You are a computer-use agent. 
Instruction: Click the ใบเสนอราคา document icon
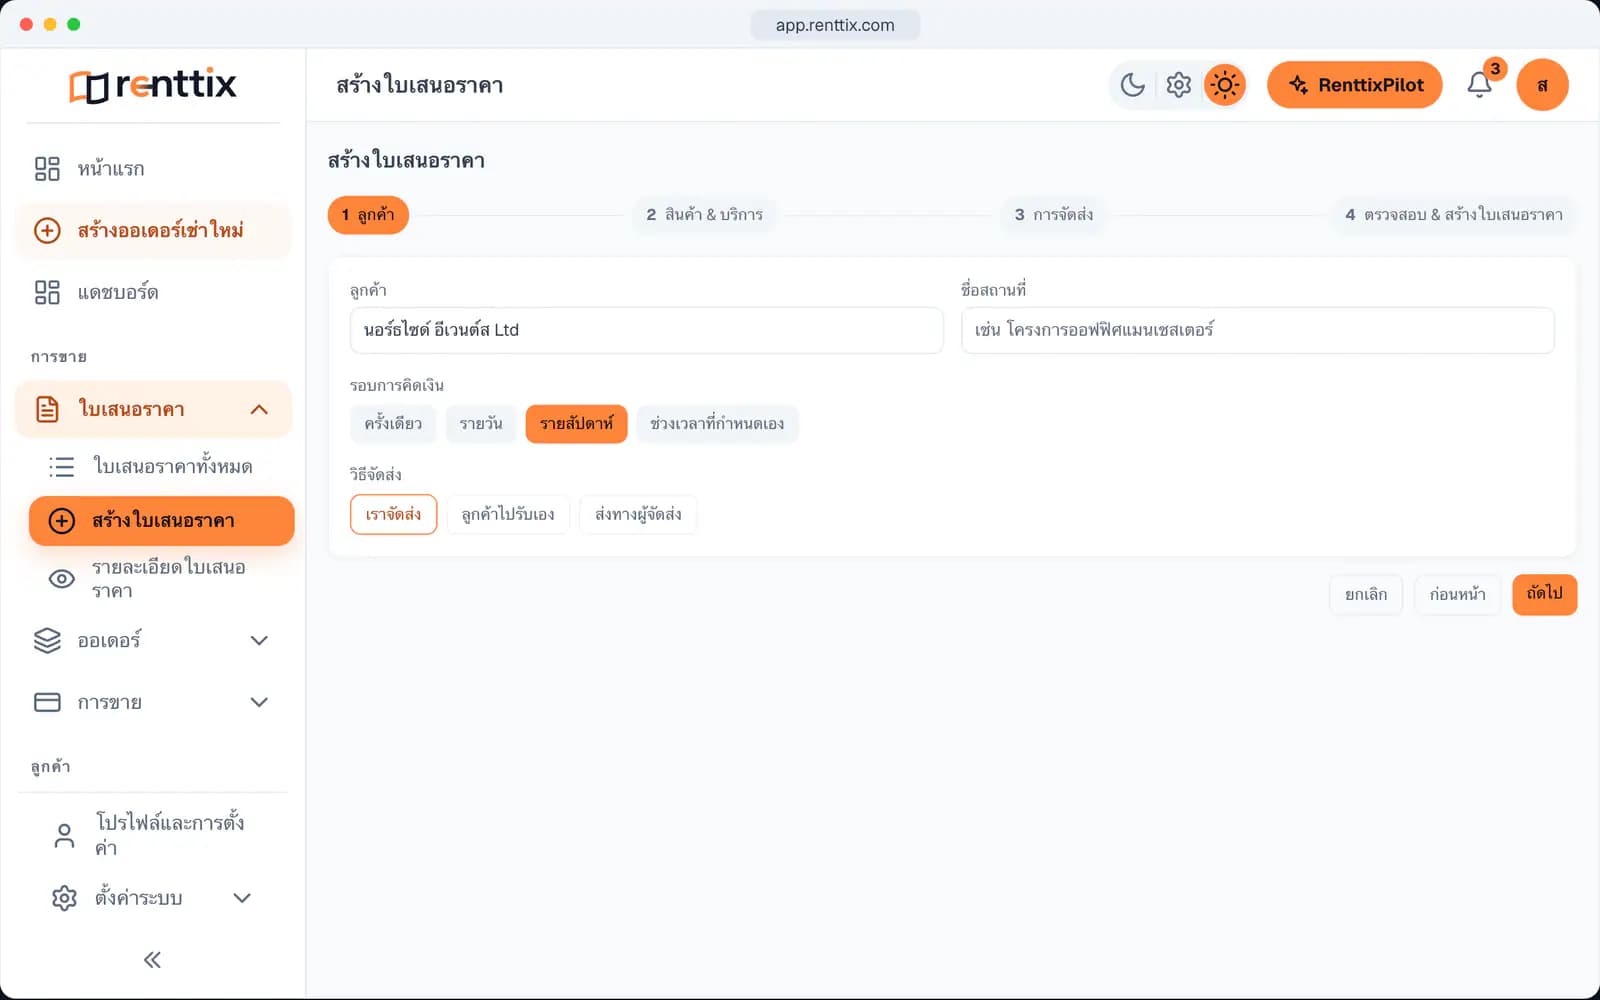point(47,409)
